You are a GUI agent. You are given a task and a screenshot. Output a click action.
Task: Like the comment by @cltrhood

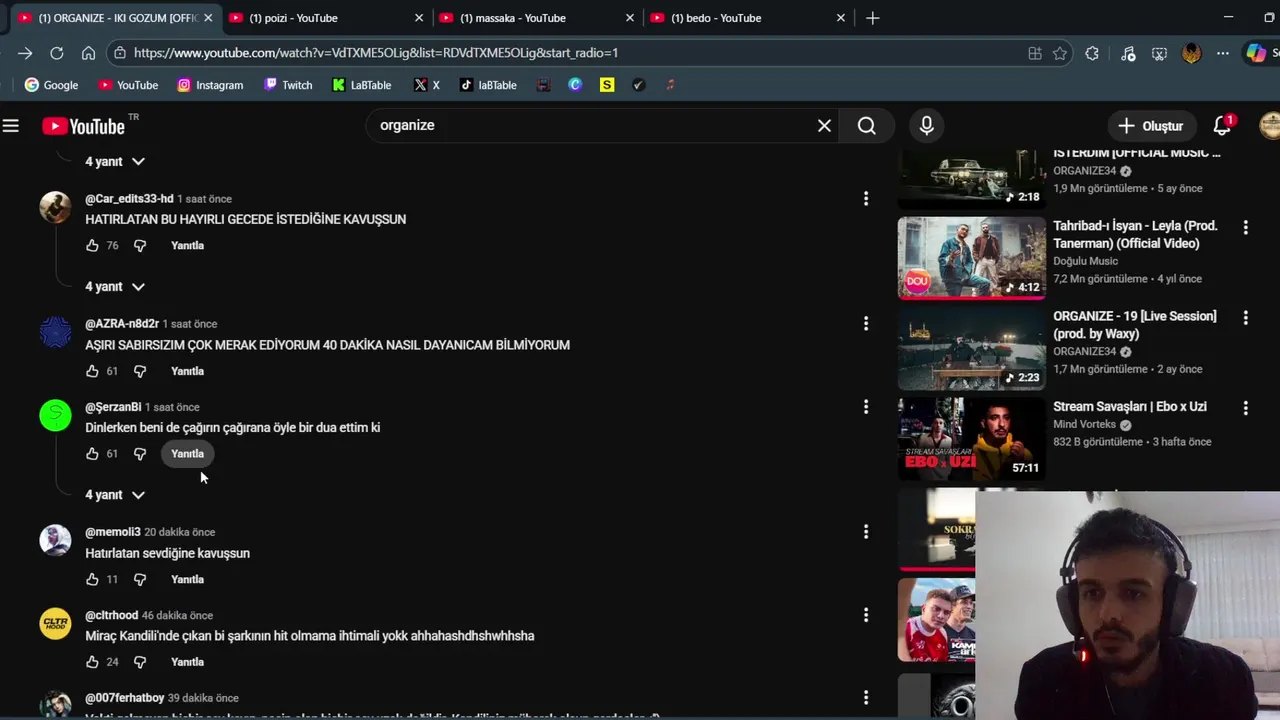point(92,662)
